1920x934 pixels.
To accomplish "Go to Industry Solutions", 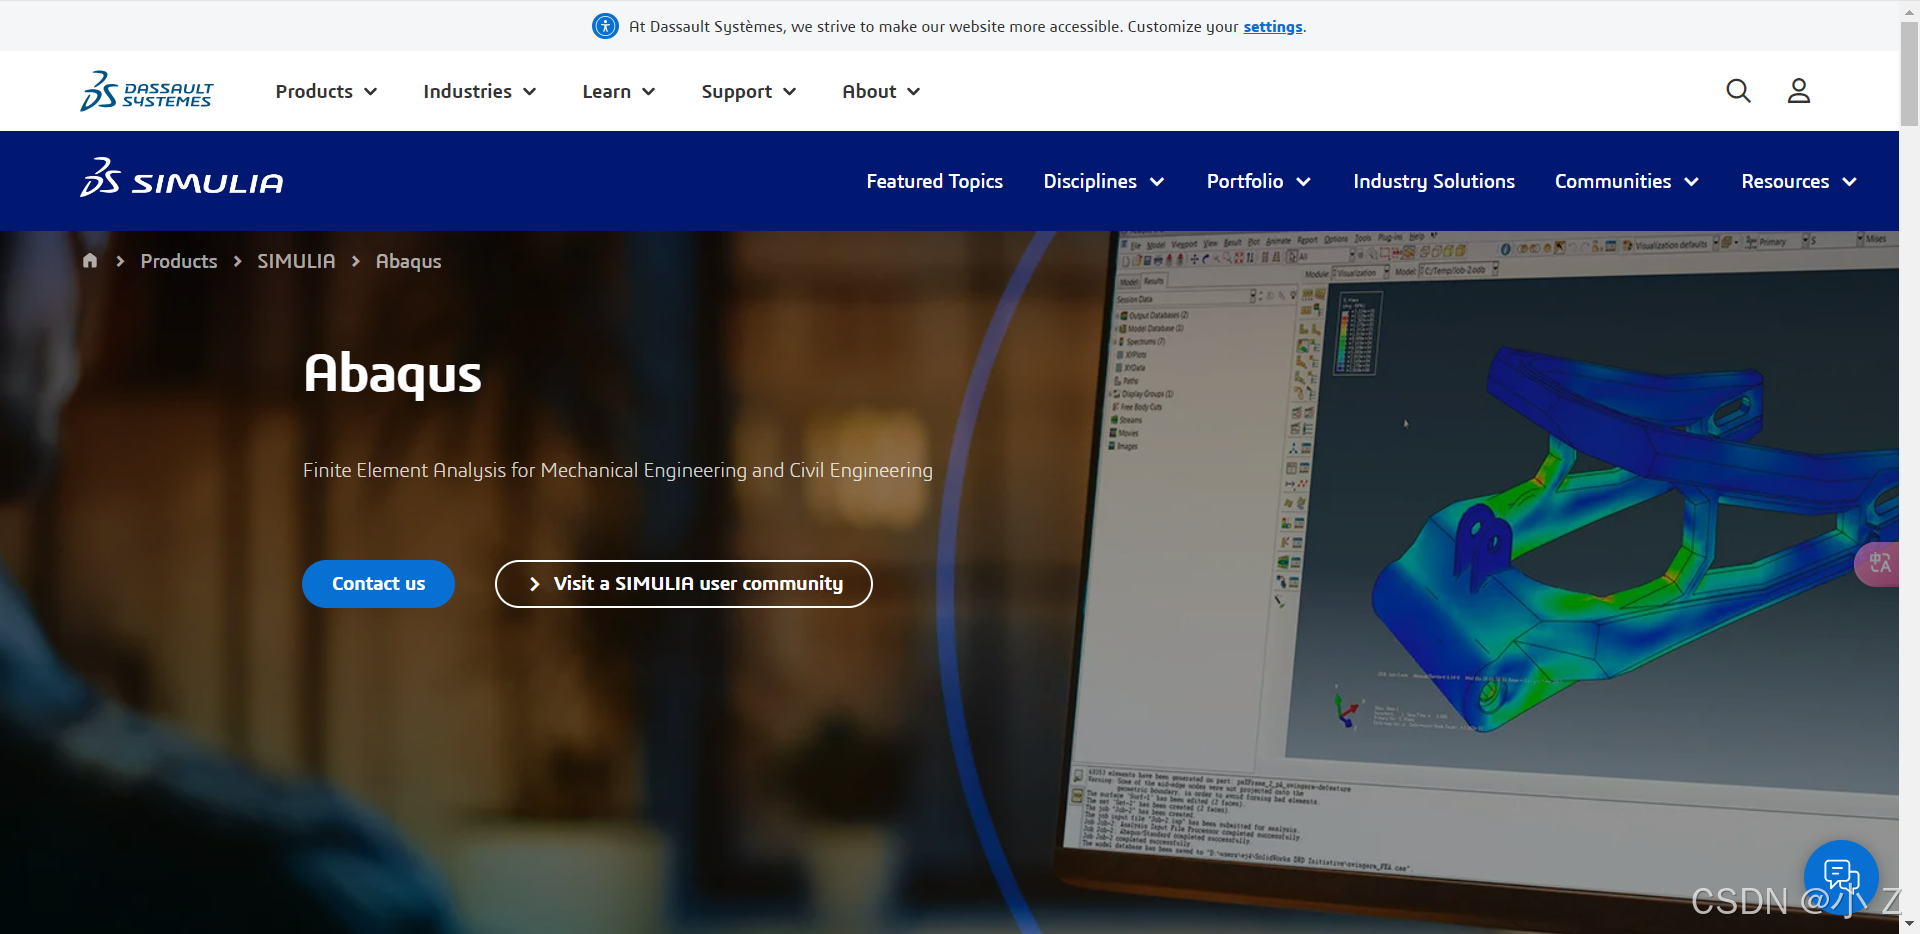I will [1434, 181].
